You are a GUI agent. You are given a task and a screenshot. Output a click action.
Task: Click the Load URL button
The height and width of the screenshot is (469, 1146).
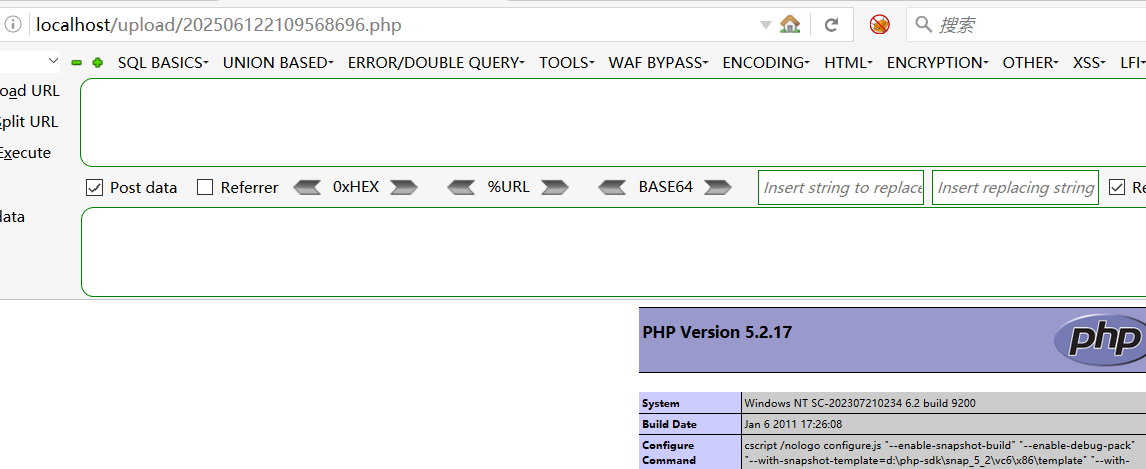pyautogui.click(x=29, y=91)
